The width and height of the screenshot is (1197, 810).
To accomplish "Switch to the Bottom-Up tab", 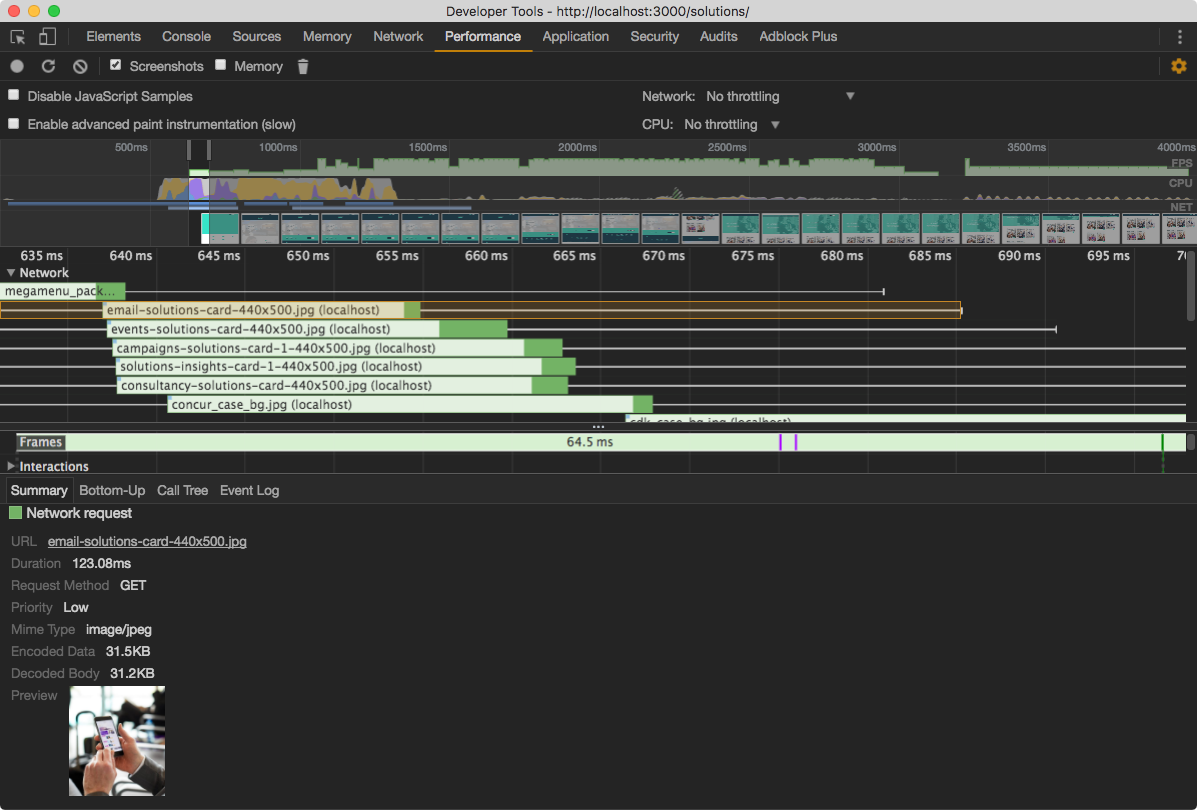I will (x=112, y=490).
